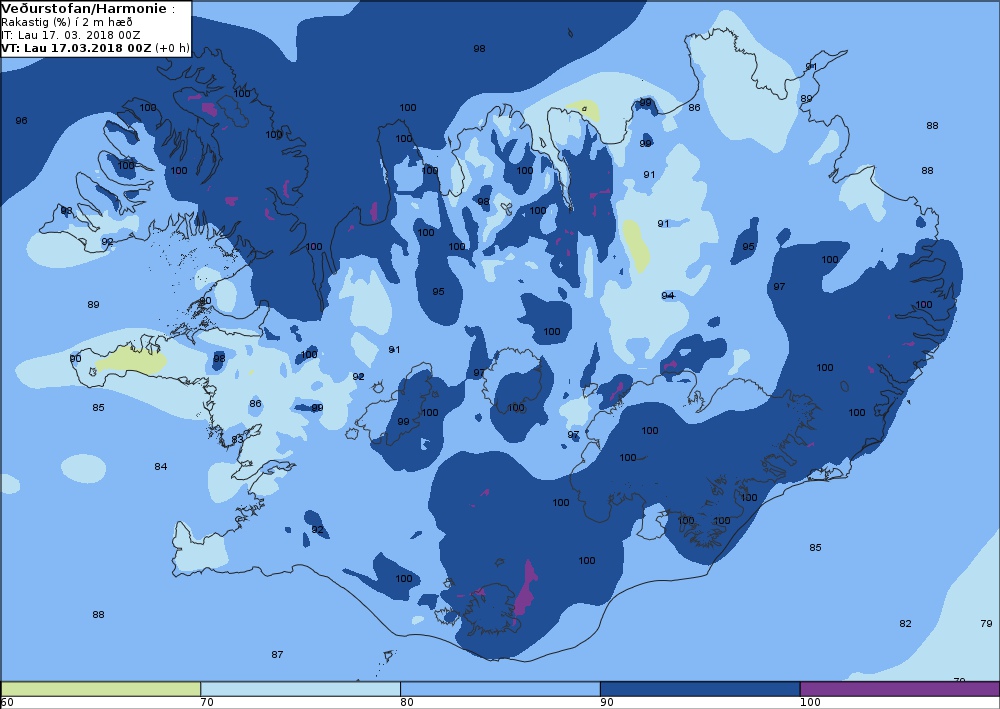Image resolution: width=1000 pixels, height=709 pixels.
Task: Click the humidity value 84 on the map
Action: tap(161, 467)
